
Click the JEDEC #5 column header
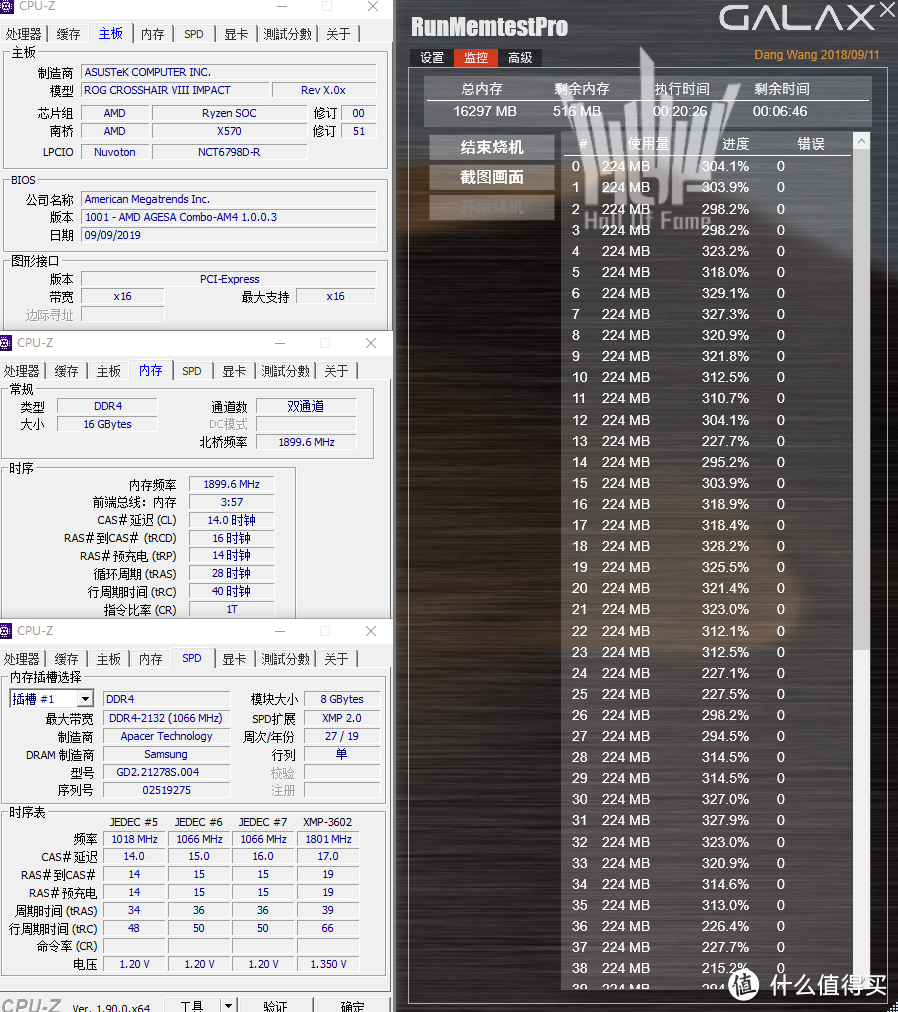(x=134, y=822)
